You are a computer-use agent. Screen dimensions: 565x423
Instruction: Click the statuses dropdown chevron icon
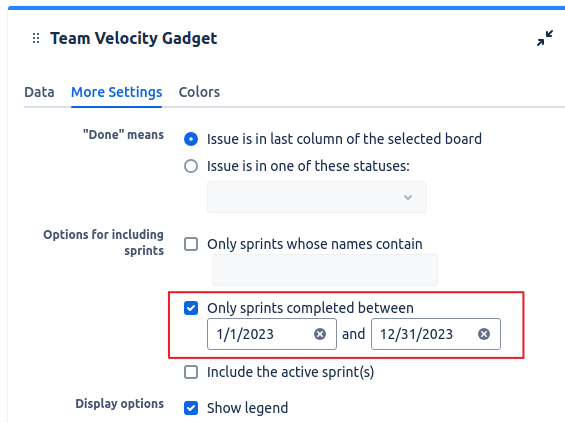(x=408, y=197)
